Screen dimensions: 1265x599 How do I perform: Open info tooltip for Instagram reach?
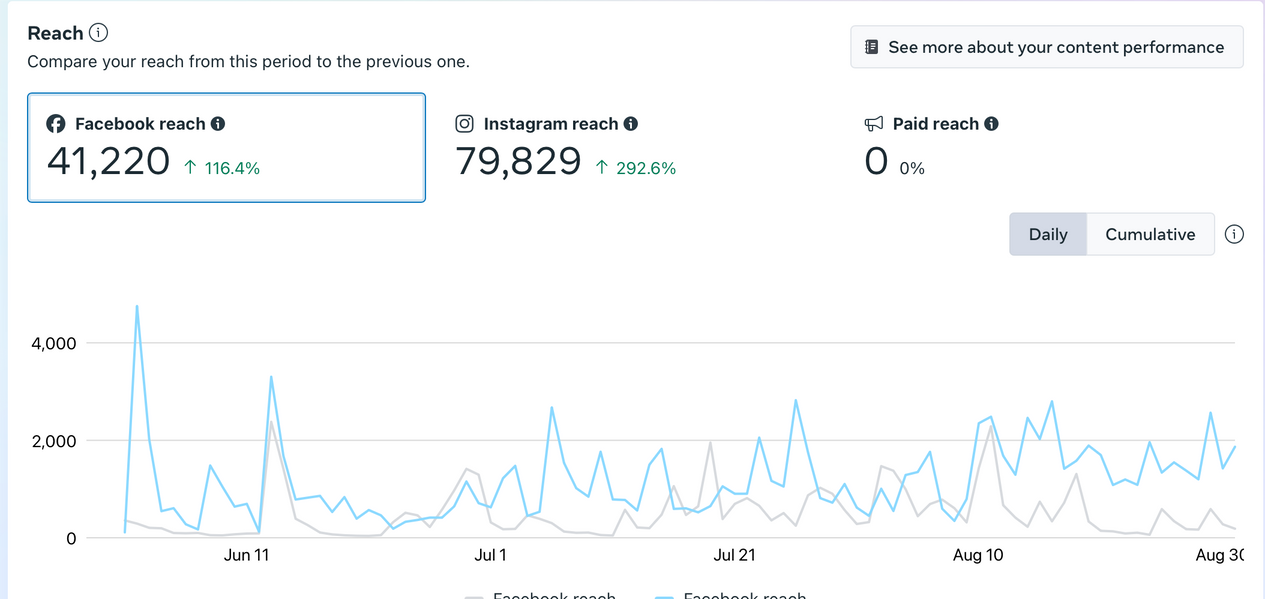[x=631, y=124]
